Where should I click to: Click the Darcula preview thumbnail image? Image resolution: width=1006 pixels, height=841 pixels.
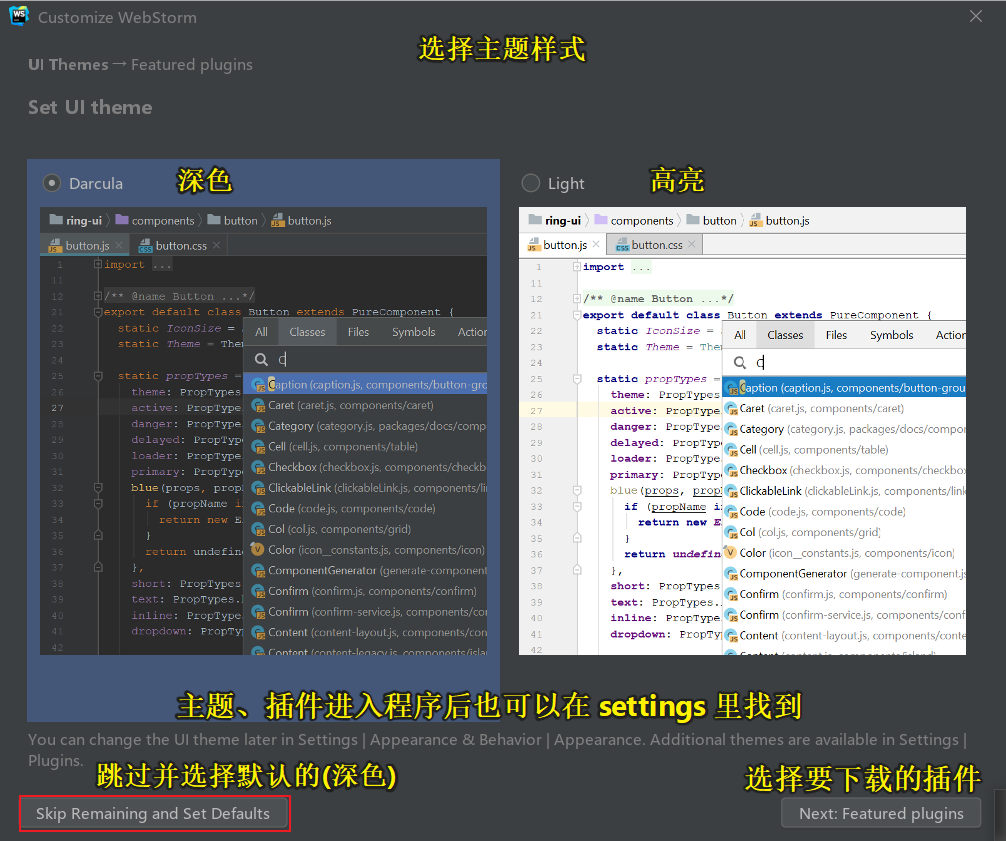[x=263, y=430]
